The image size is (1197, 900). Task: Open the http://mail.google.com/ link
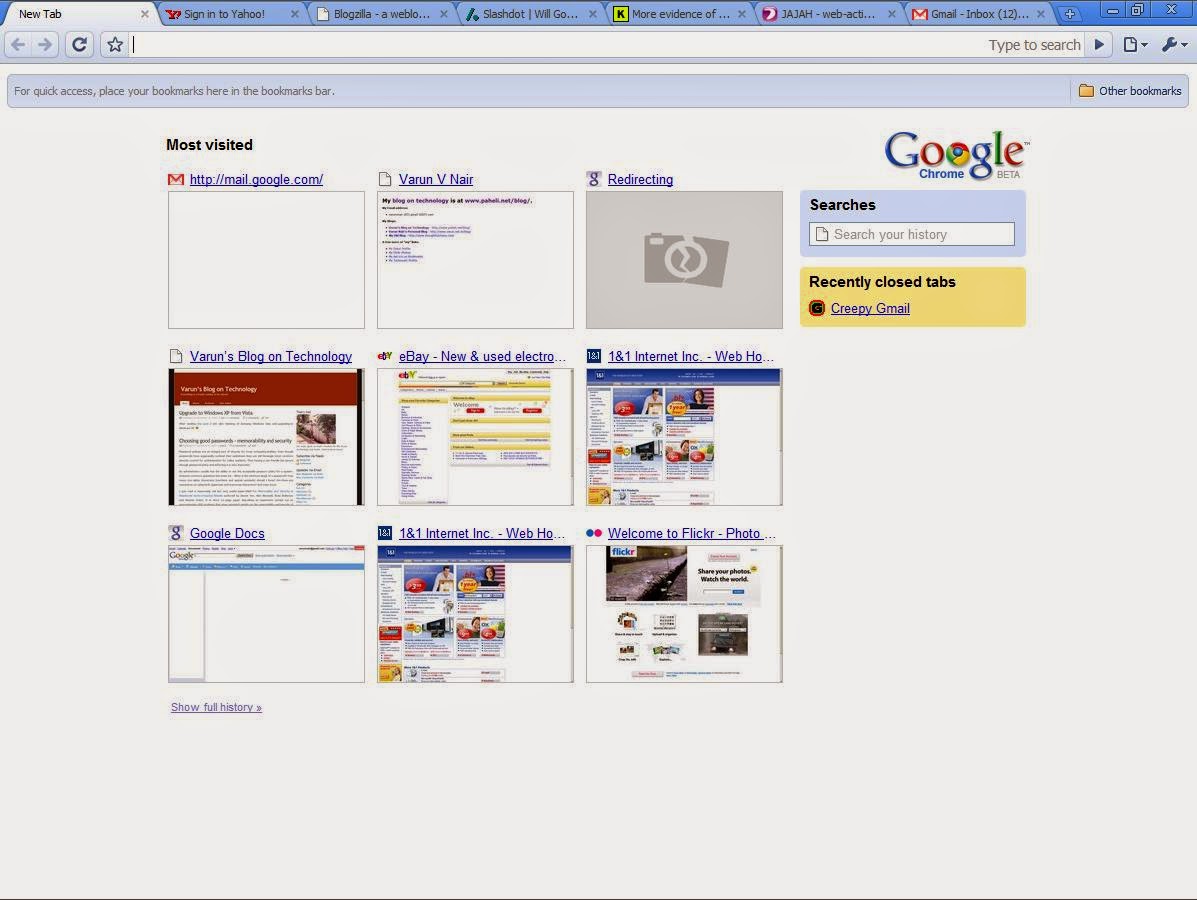pos(256,179)
